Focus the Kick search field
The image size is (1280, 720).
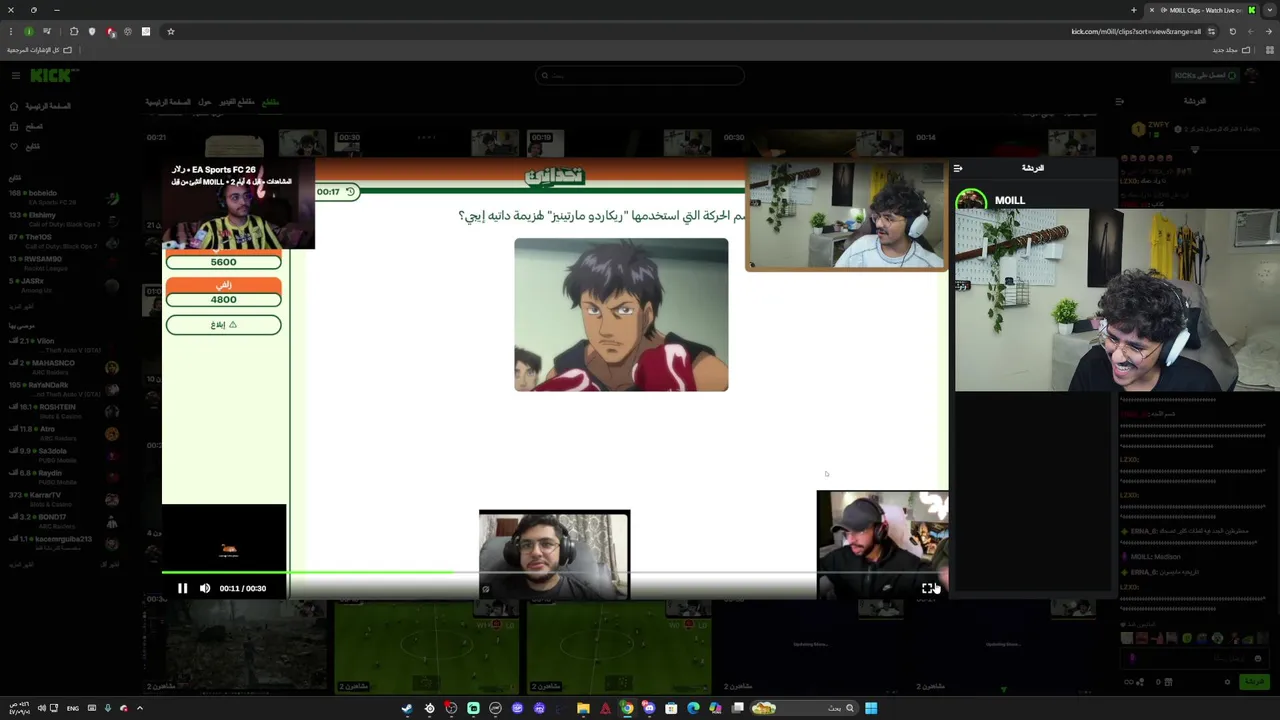(640, 75)
